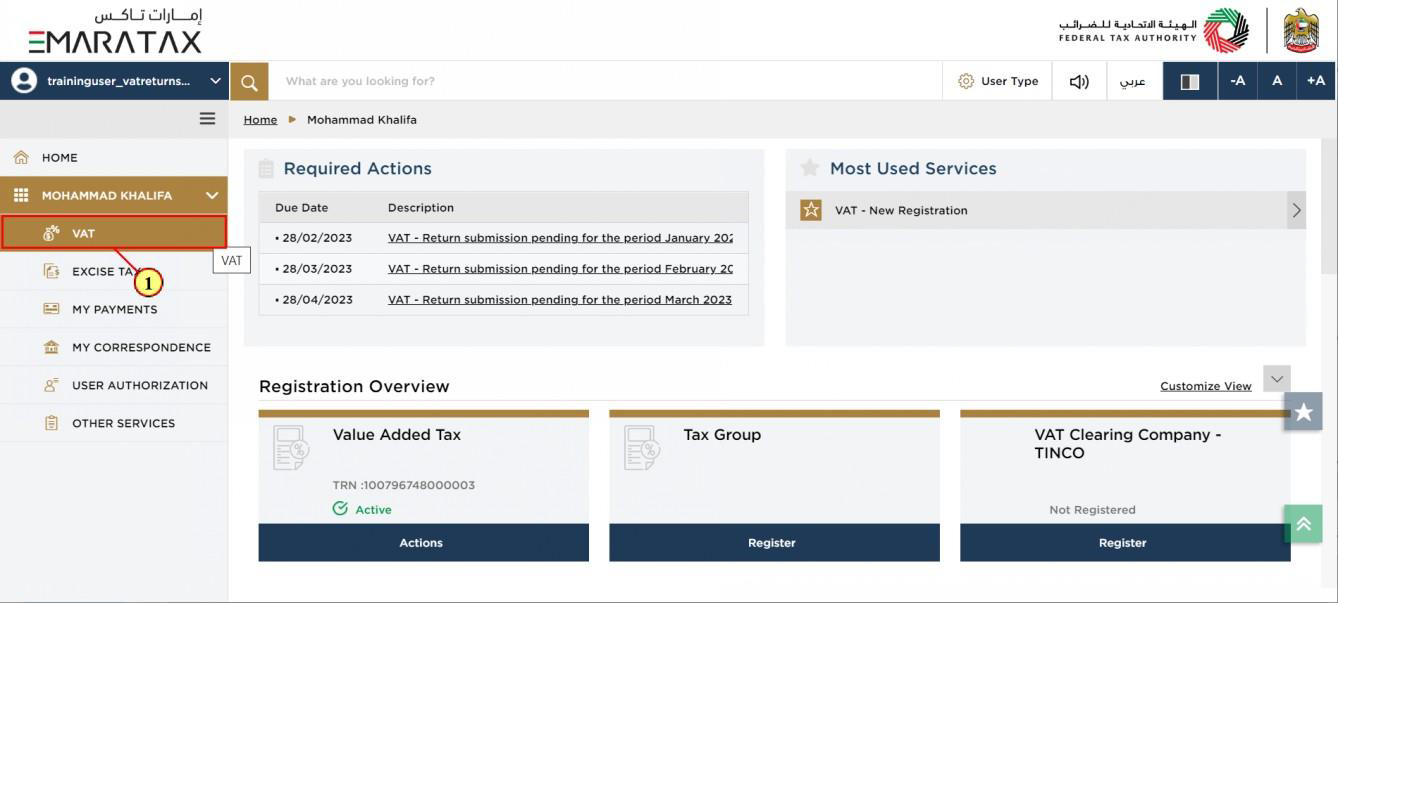Viewport: 1414px width, 801px height.
Task: Click the user avatar icon
Action: coord(22,81)
